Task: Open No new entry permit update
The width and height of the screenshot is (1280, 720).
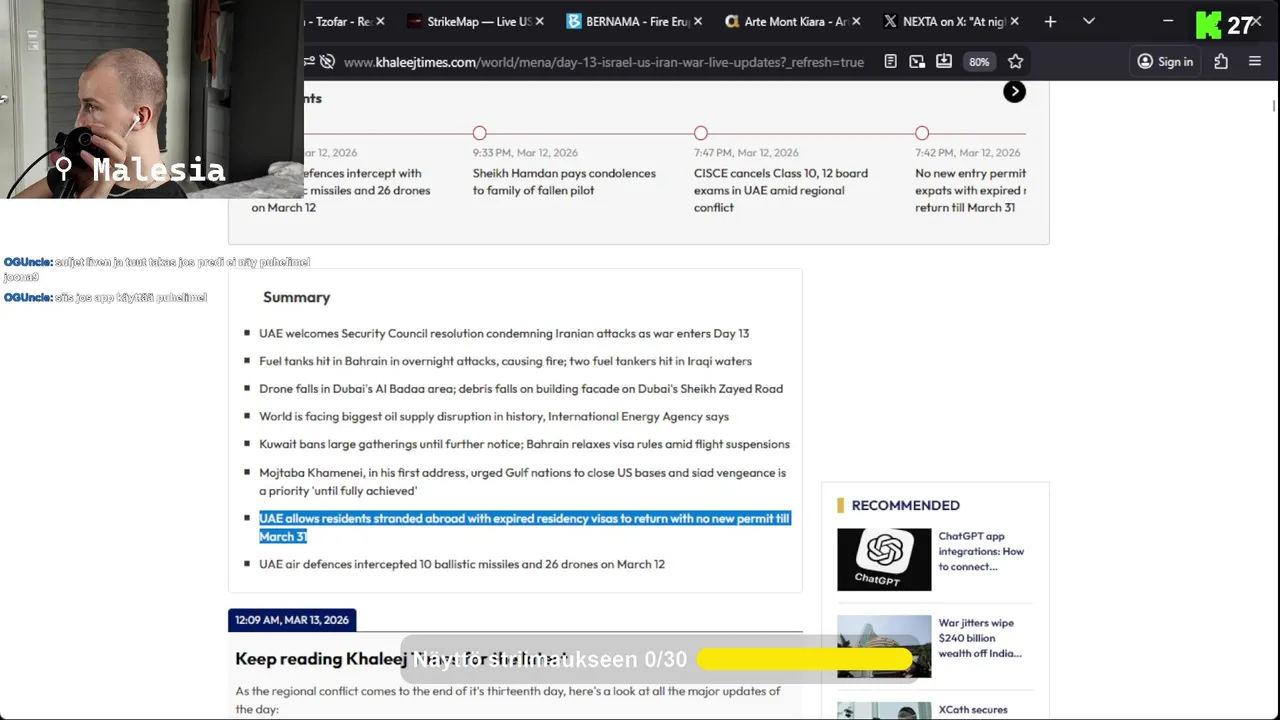Action: point(970,190)
